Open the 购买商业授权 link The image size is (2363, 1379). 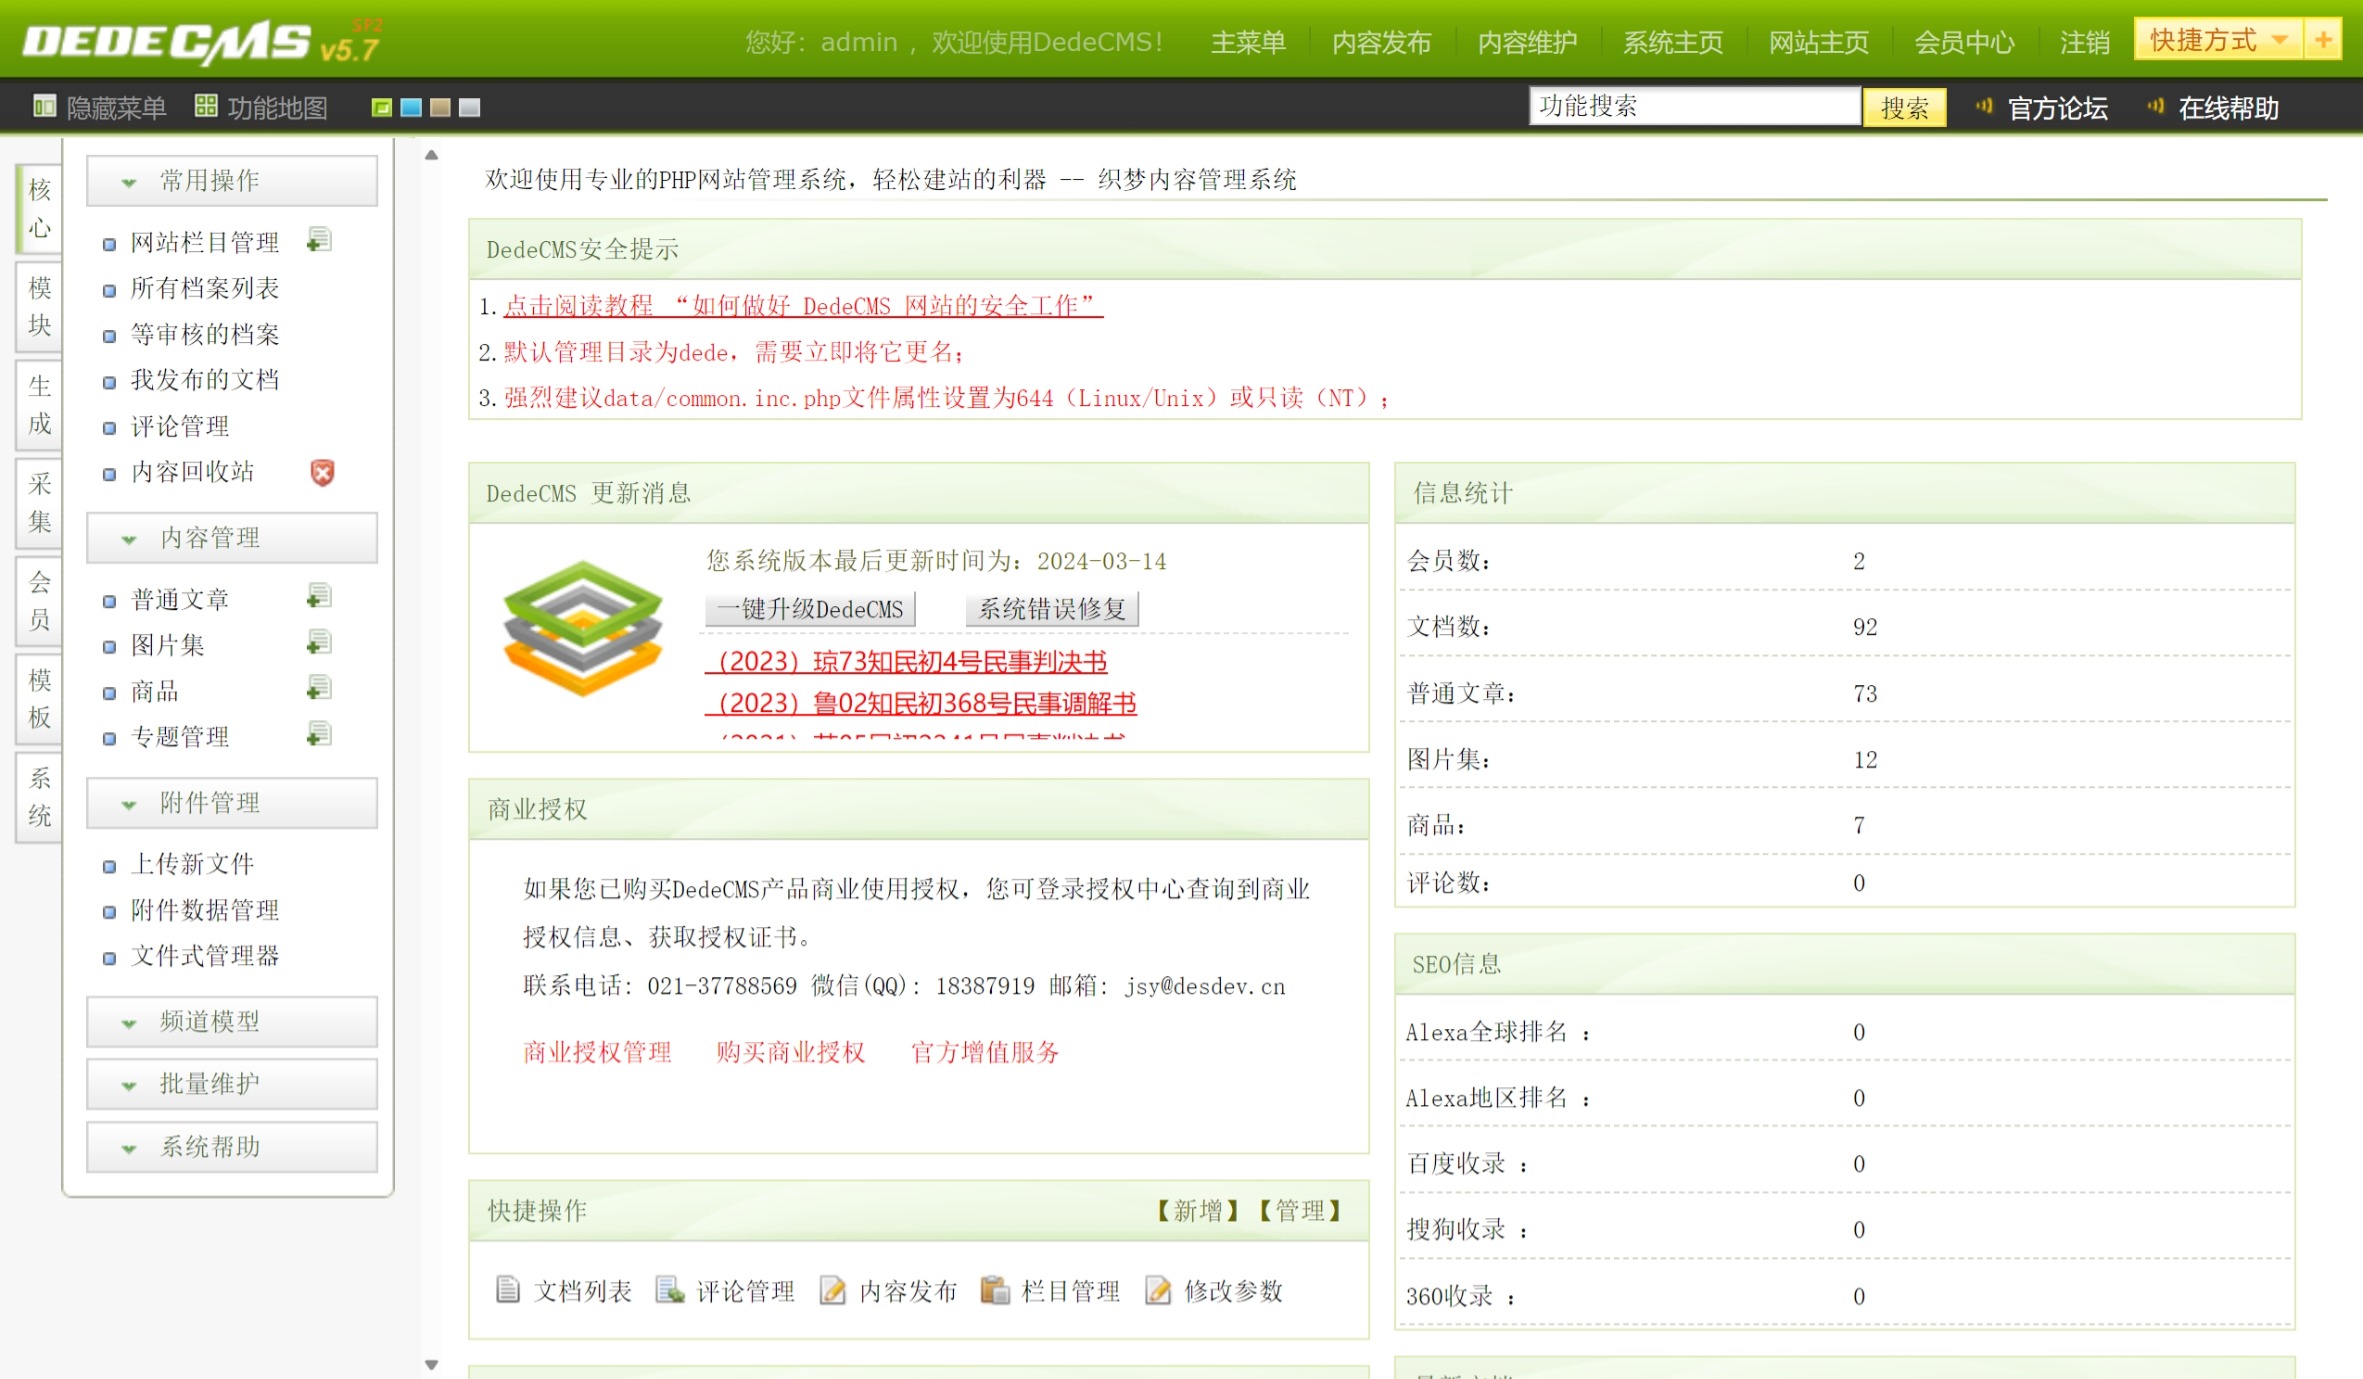tap(790, 1052)
